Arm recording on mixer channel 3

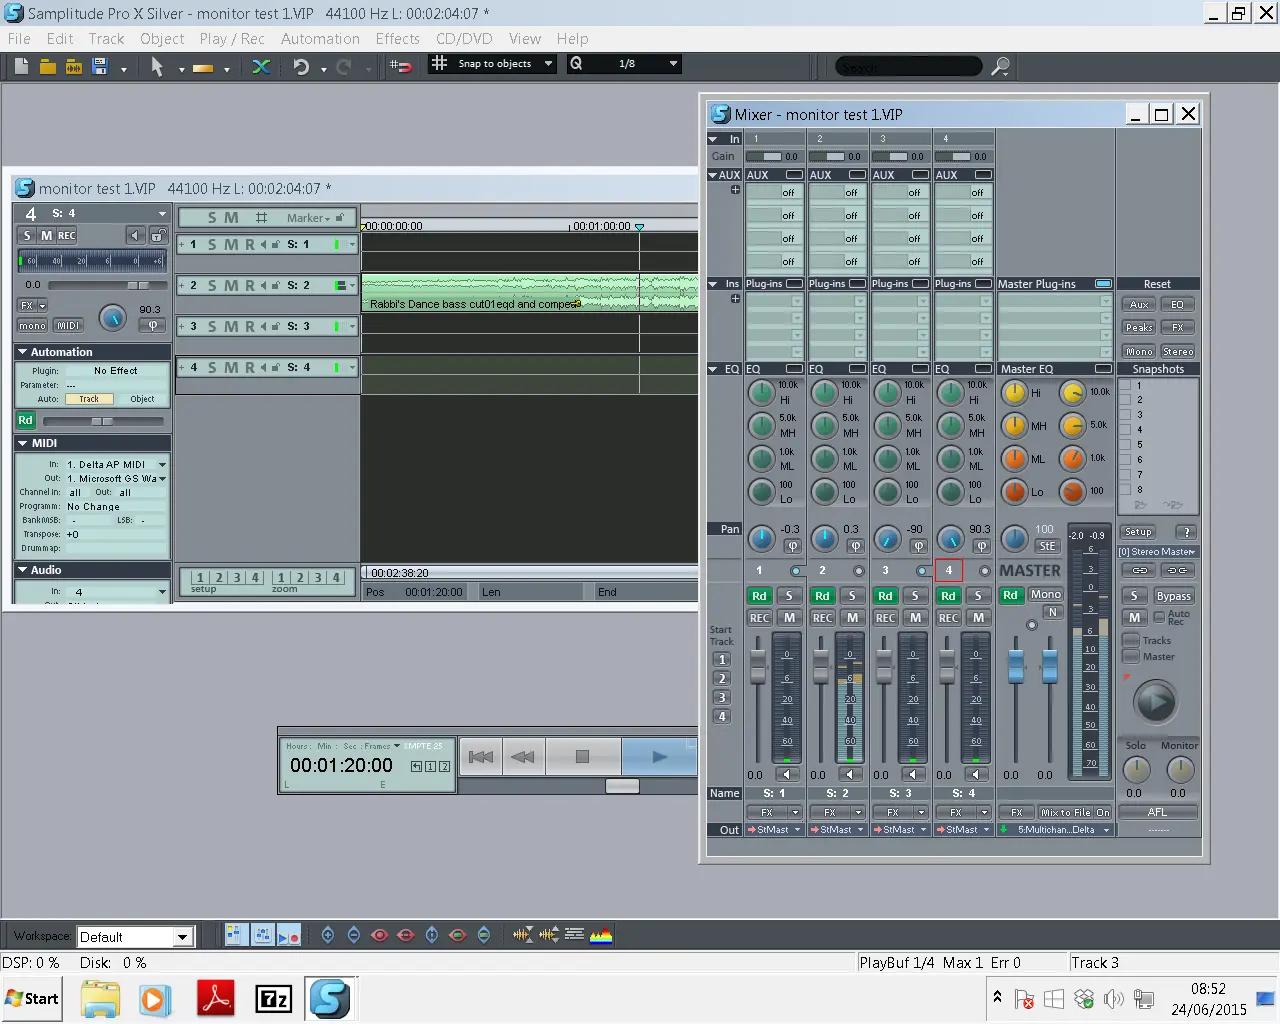tap(885, 618)
